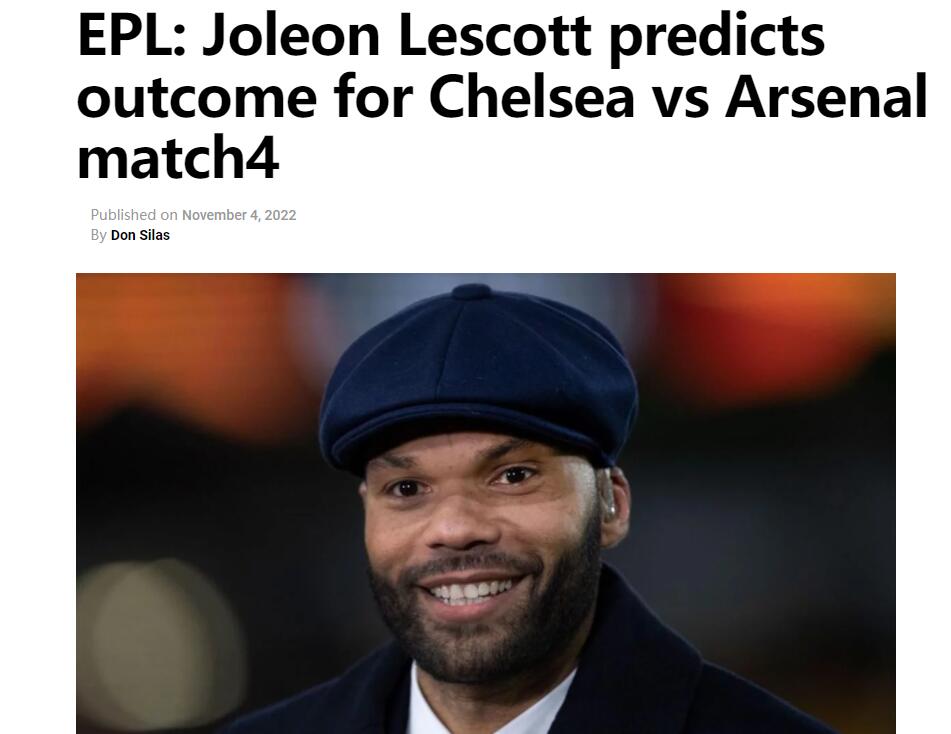Click the navy flat cap in photo
This screenshot has height=734, width=951.
pos(478,376)
